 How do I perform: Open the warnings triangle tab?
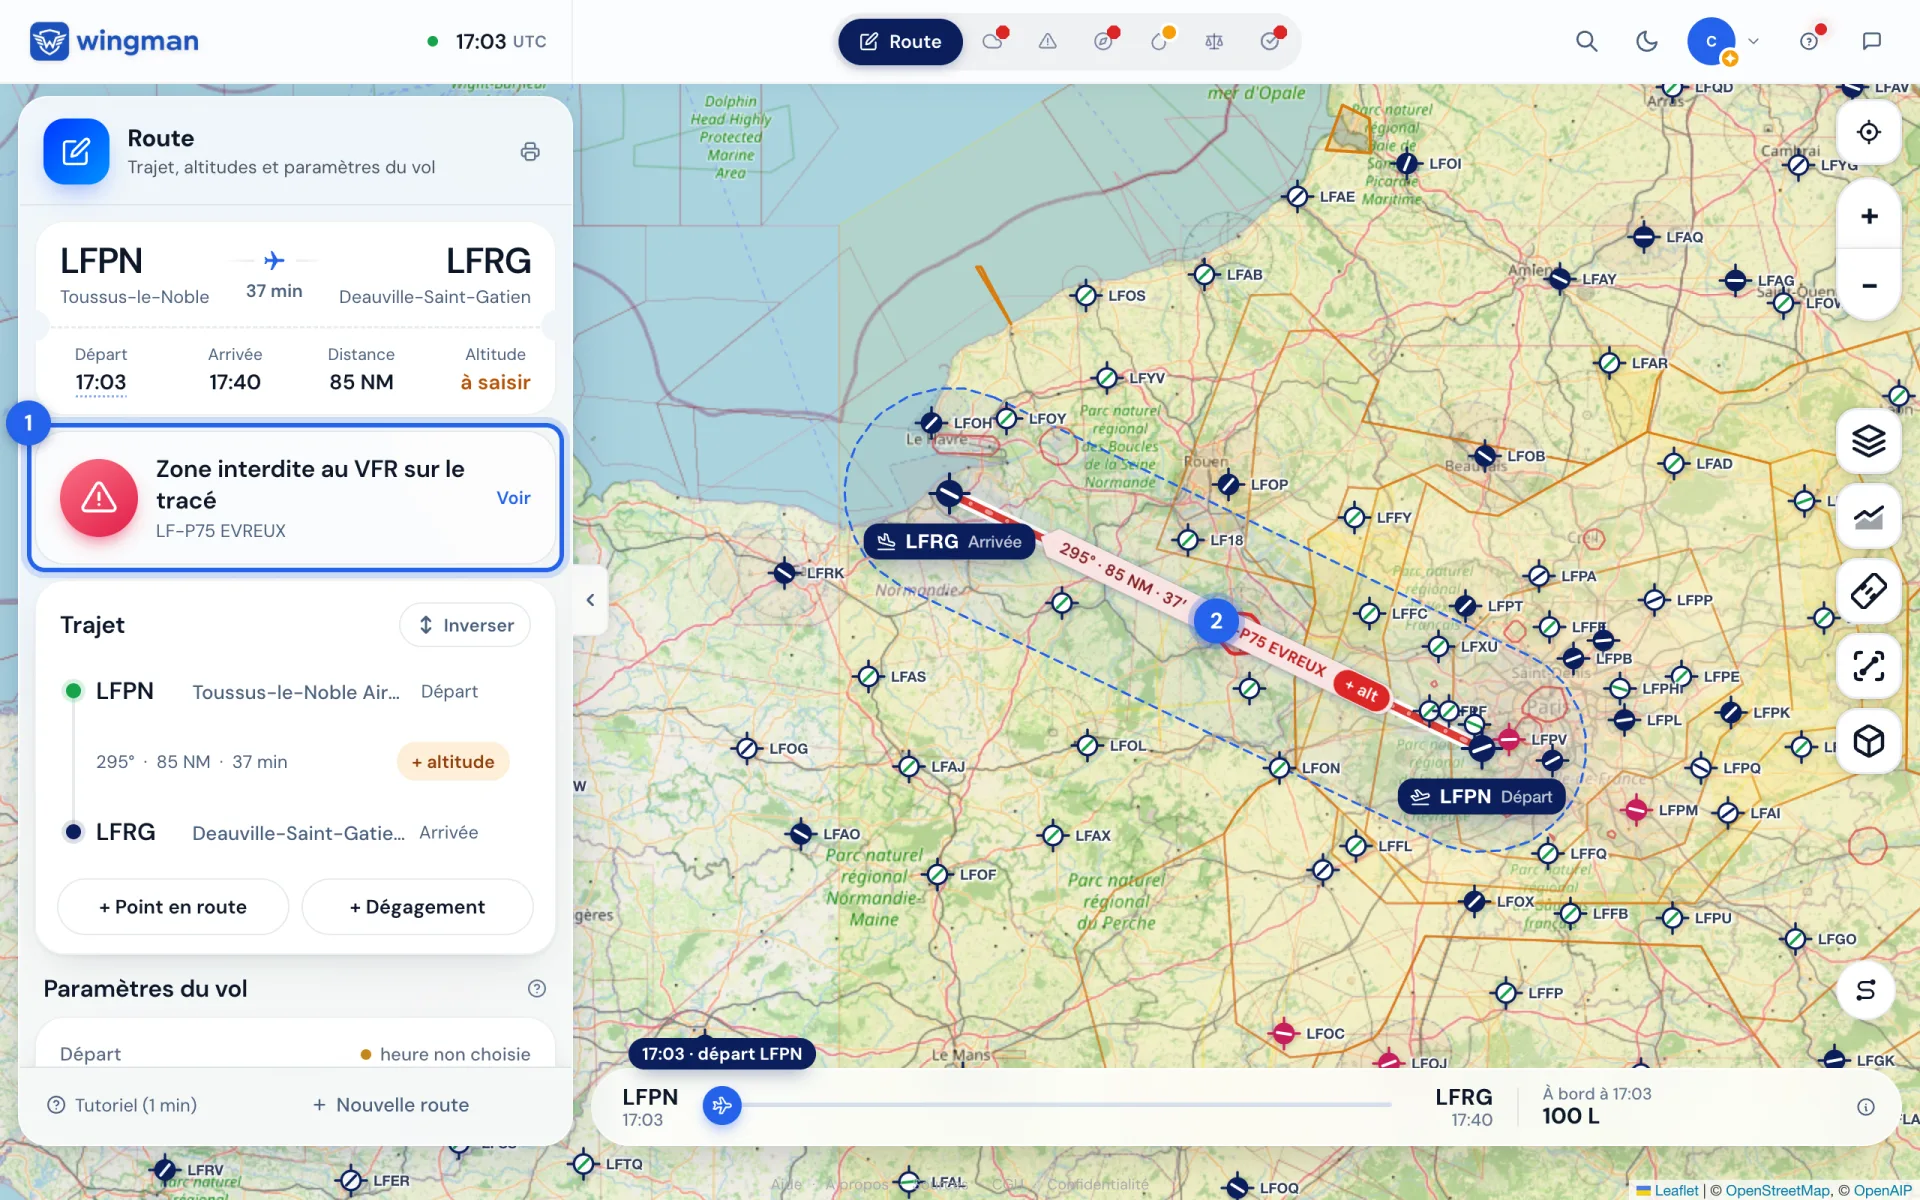click(x=1047, y=42)
